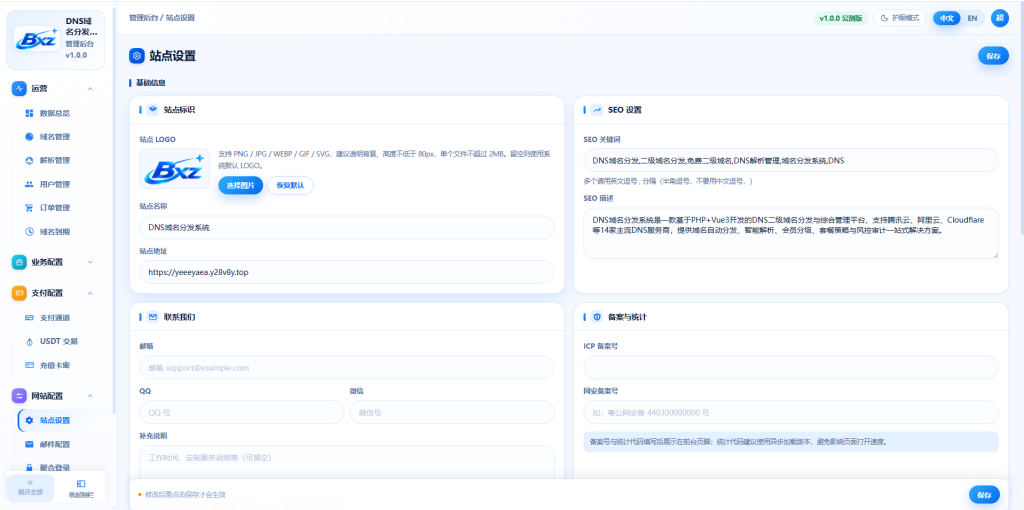Click the Bxz logo in sidebar header
1024x510 pixels.
pos(37,39)
